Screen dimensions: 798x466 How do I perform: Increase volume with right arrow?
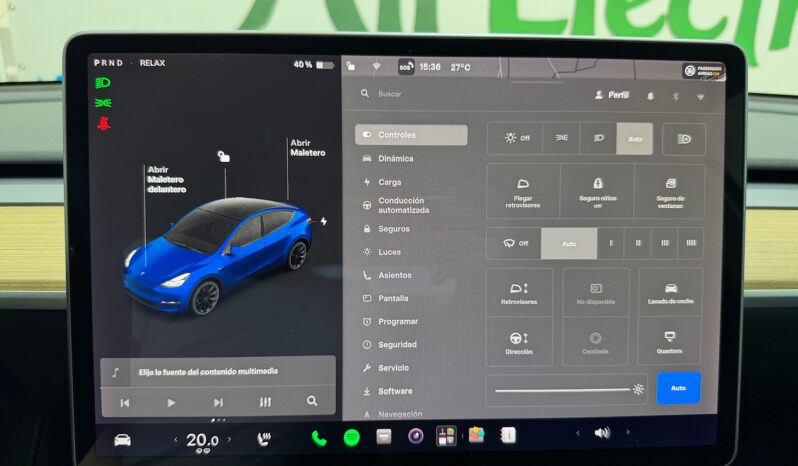point(628,432)
